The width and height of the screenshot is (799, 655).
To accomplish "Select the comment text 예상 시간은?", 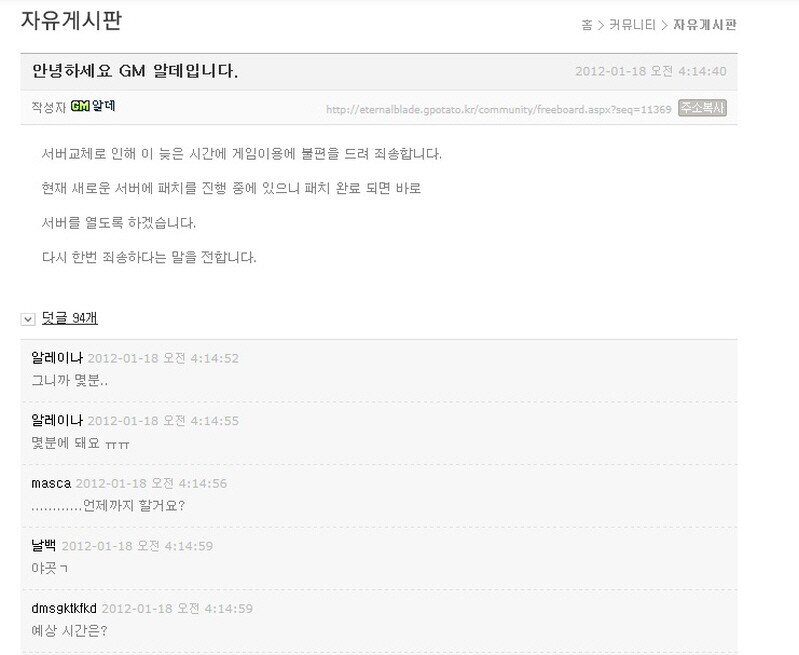I will click(69, 630).
